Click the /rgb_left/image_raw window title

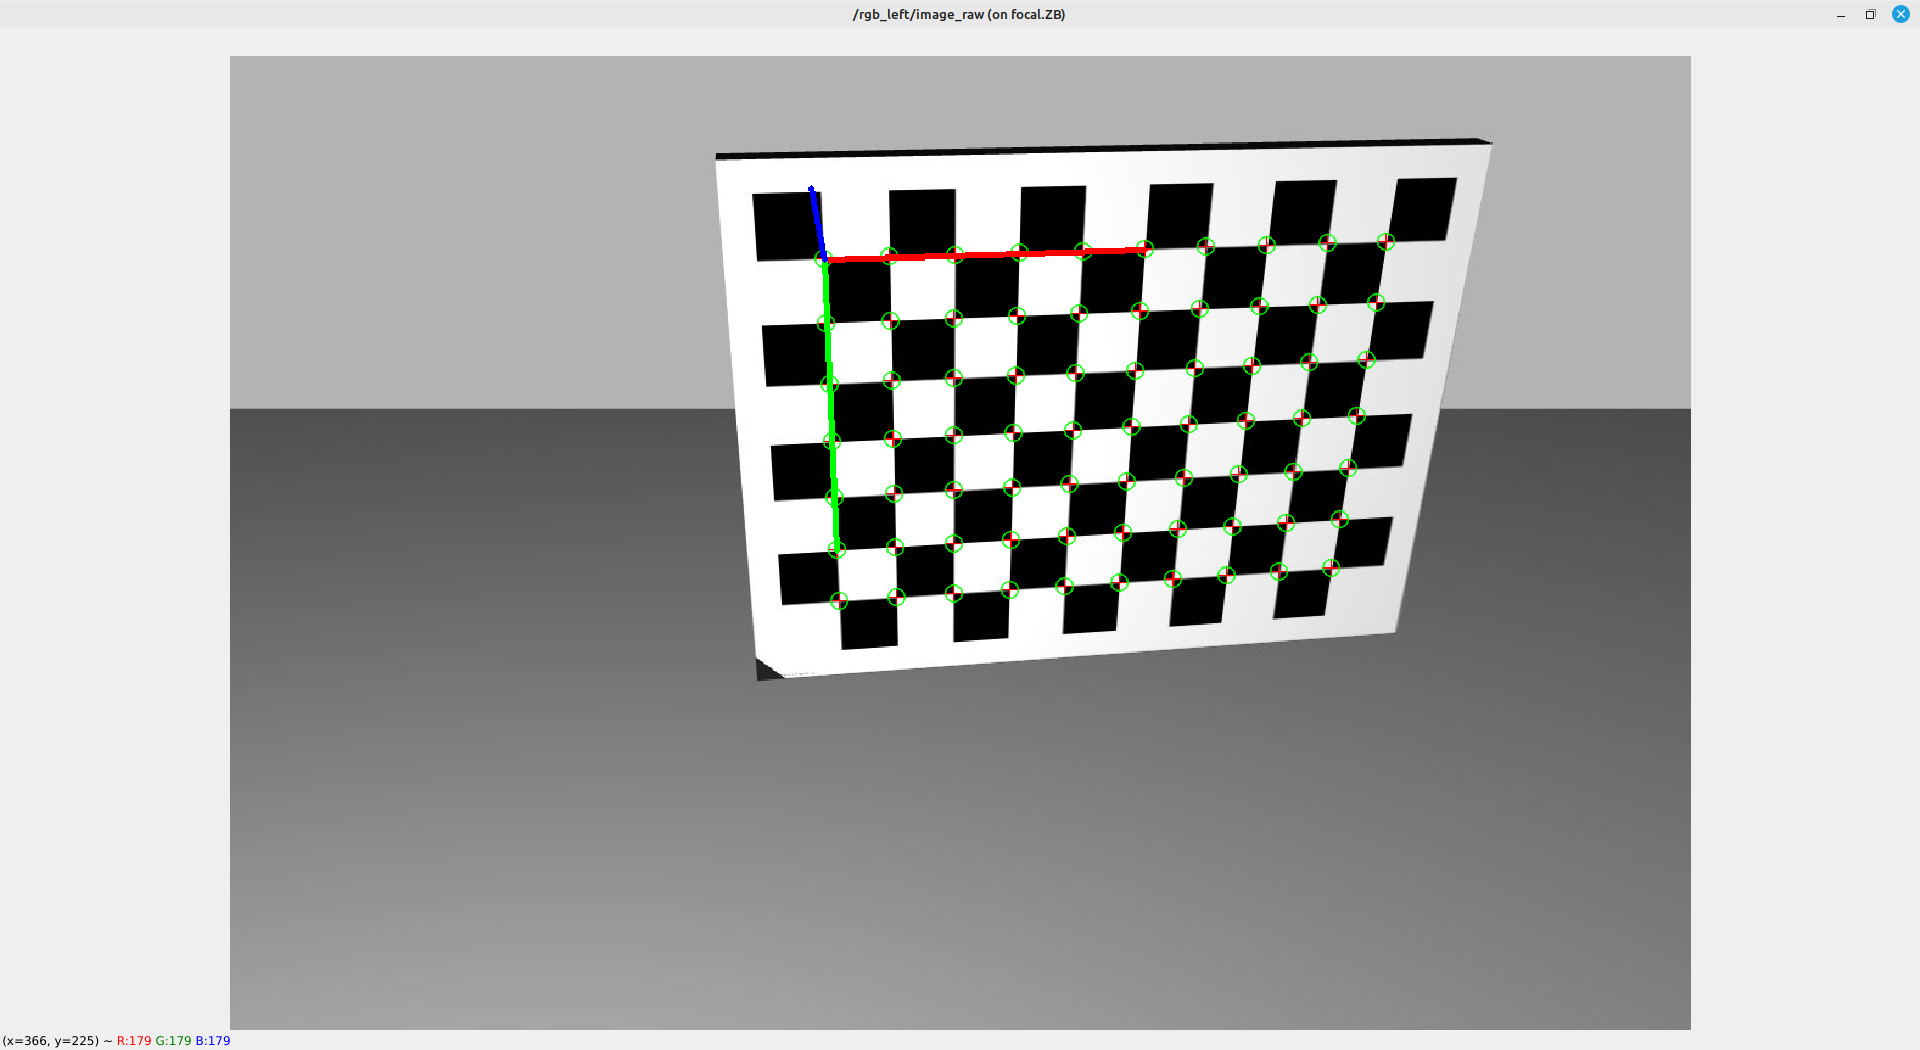(x=958, y=14)
